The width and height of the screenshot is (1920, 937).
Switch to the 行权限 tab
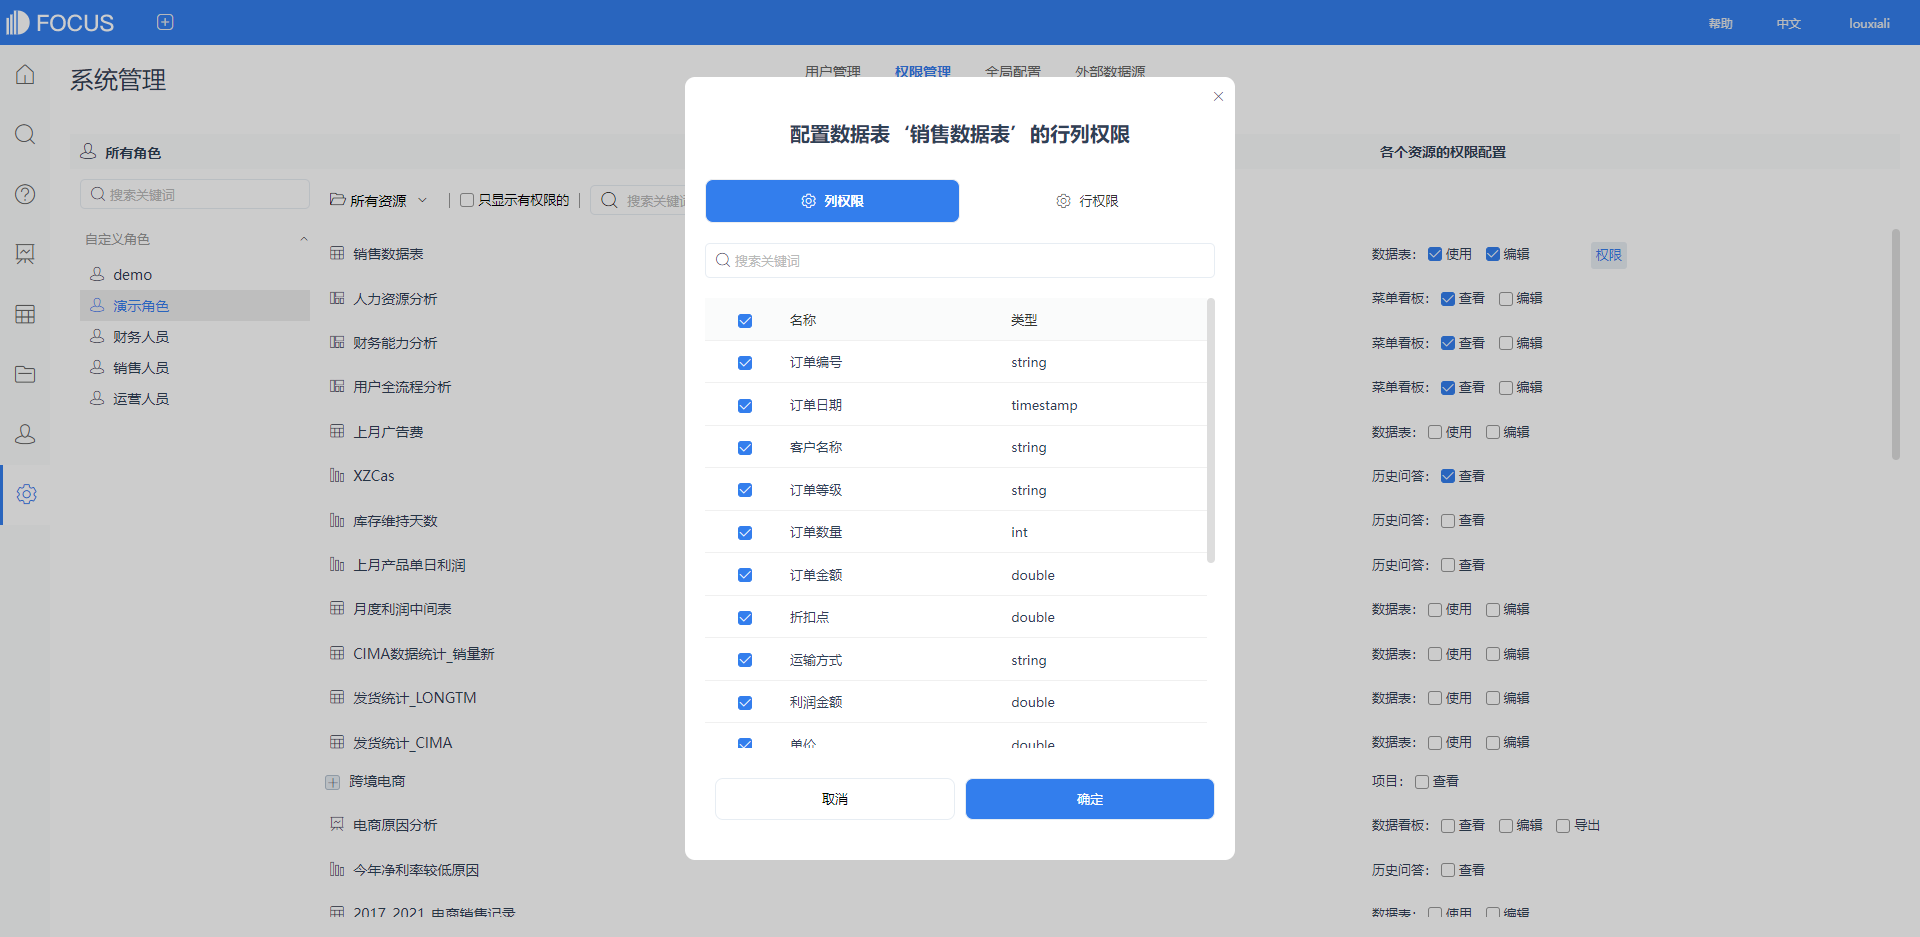[x=1088, y=201]
